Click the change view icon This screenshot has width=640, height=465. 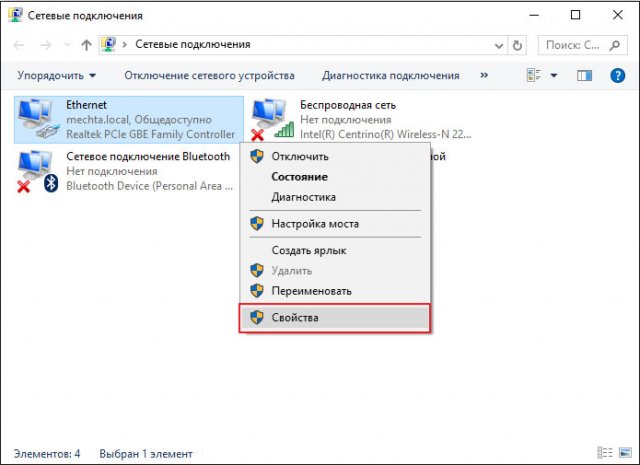coord(534,75)
